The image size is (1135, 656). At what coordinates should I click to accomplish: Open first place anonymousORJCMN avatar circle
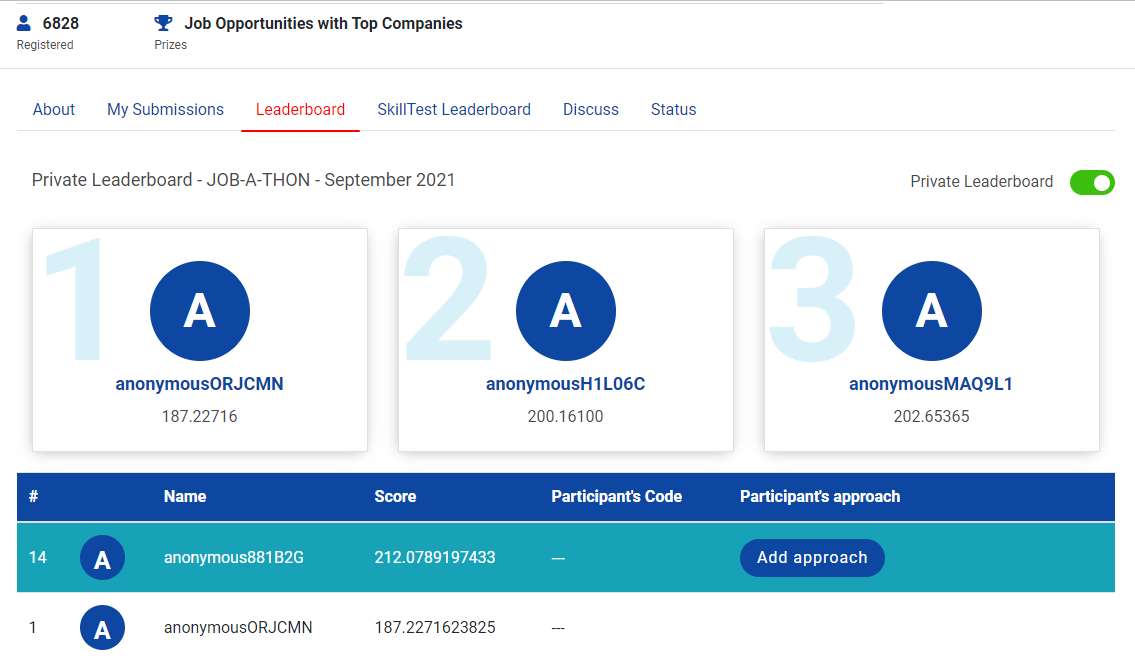click(x=200, y=311)
